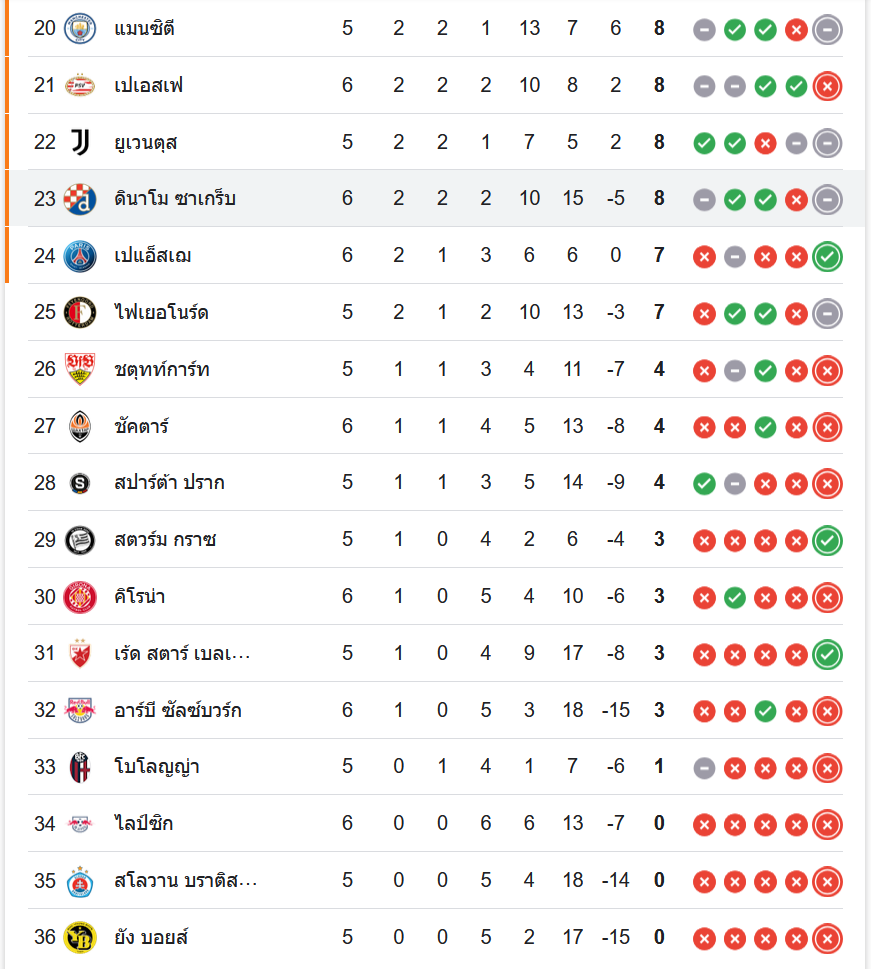Click the Bologna club crest
The image size is (871, 969).
pos(79,768)
